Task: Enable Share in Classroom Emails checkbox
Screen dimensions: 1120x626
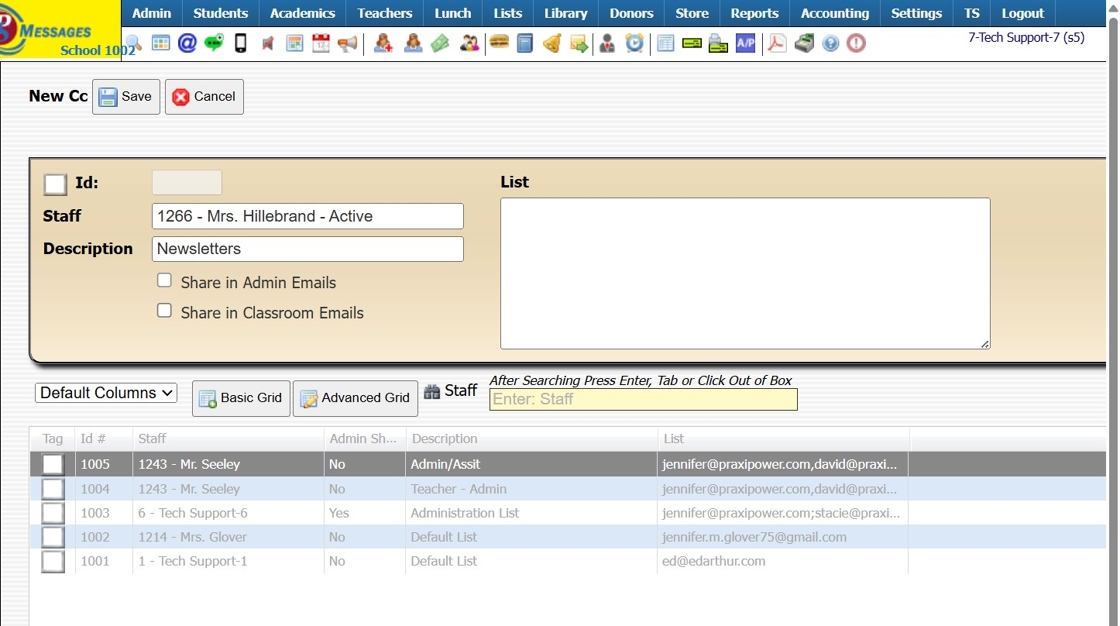Action: [164, 310]
